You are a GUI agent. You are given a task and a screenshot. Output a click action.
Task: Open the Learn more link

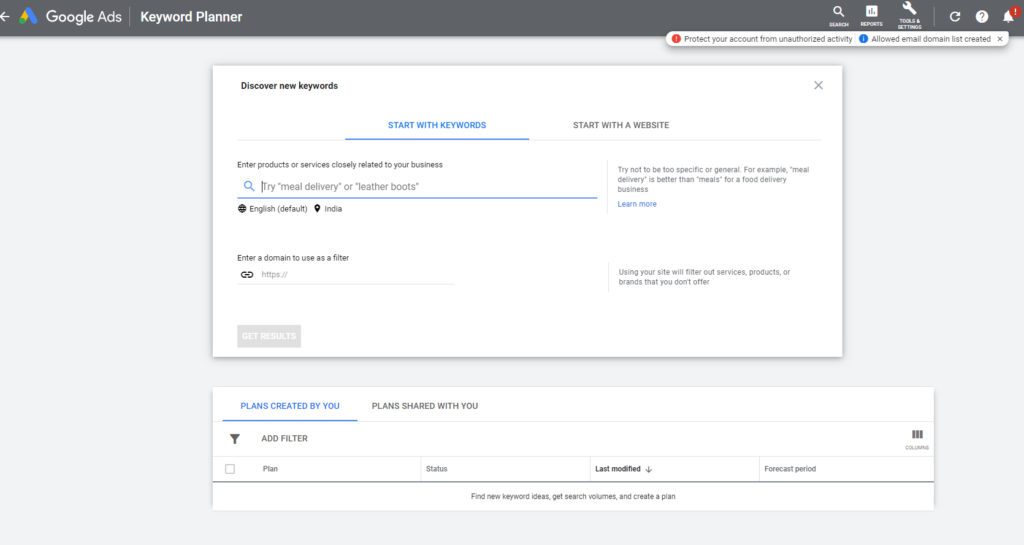pos(637,204)
